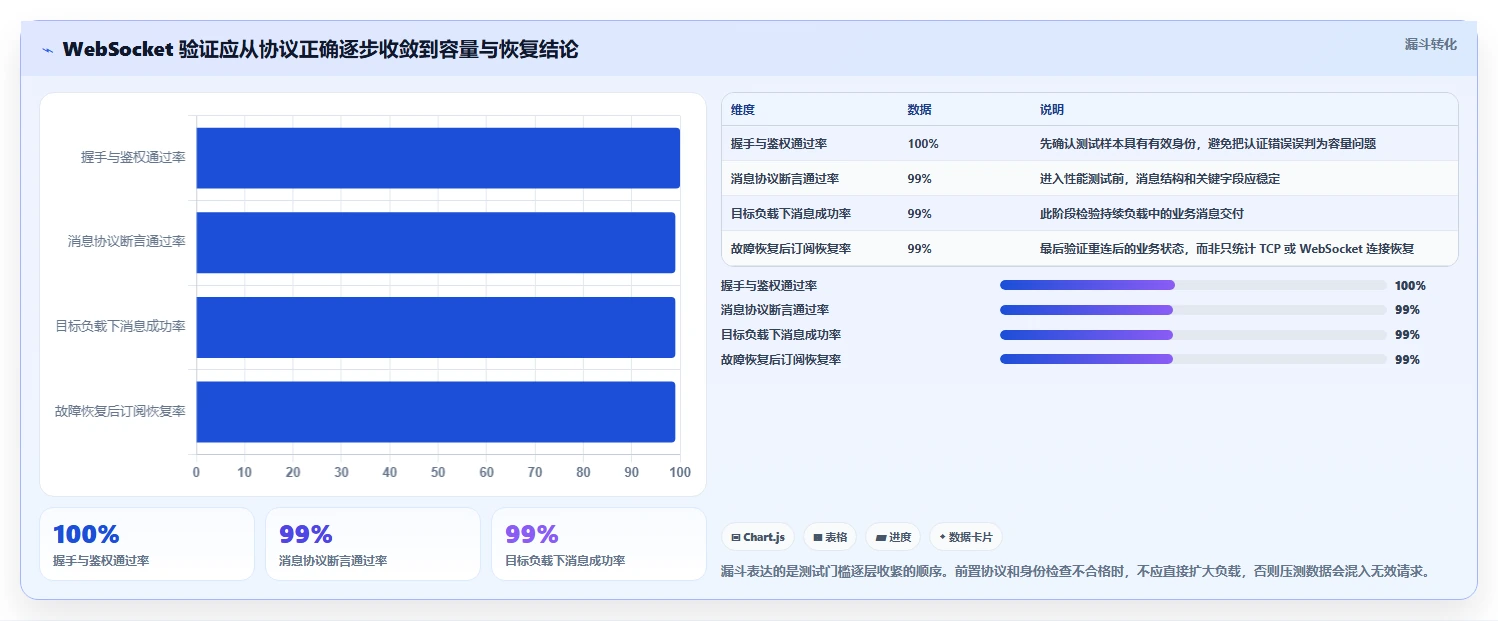
Task: Click the description starting 最后验证重连后的业务状态
Action: (x=1227, y=249)
